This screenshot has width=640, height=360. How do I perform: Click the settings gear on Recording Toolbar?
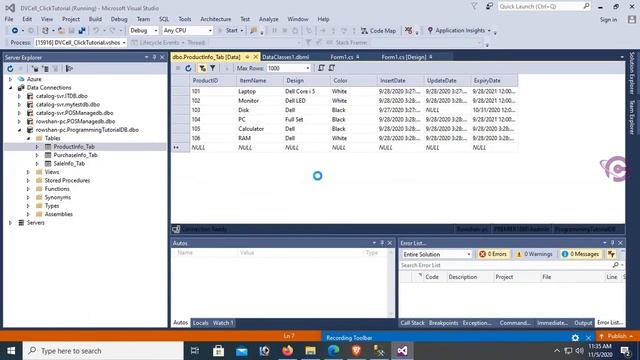point(575,338)
